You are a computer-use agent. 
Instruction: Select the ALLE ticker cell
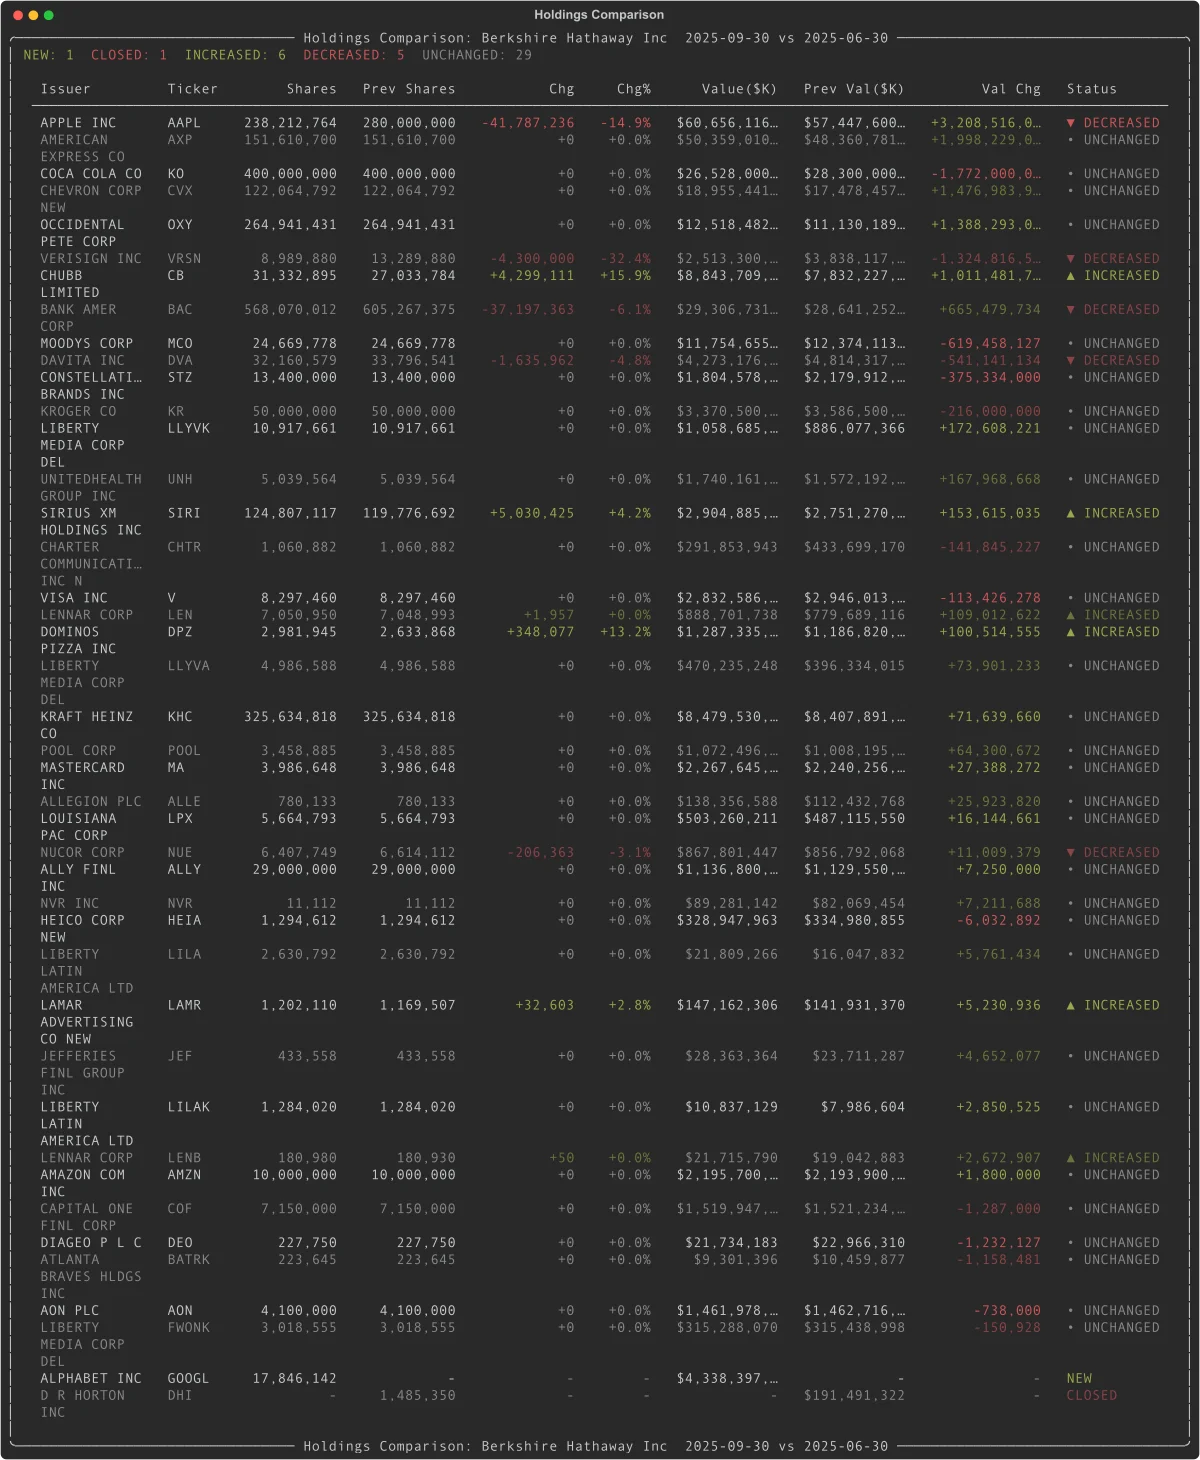184,803
